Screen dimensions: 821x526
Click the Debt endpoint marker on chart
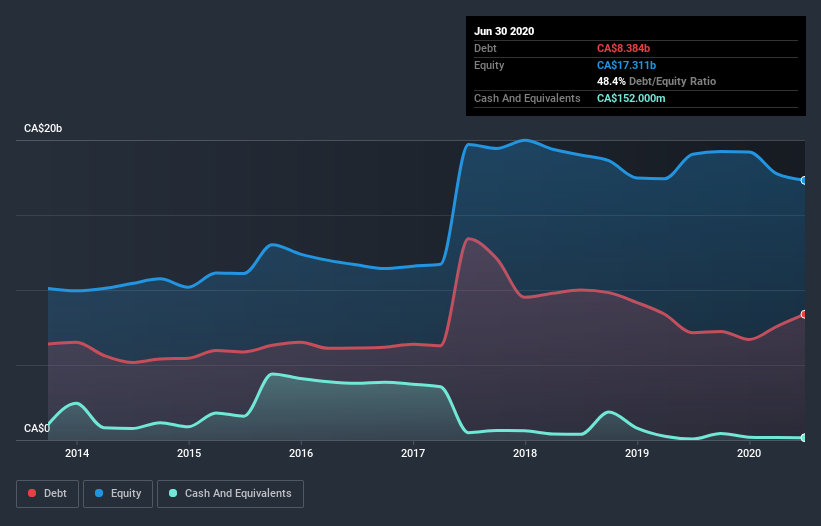pyautogui.click(x=804, y=314)
